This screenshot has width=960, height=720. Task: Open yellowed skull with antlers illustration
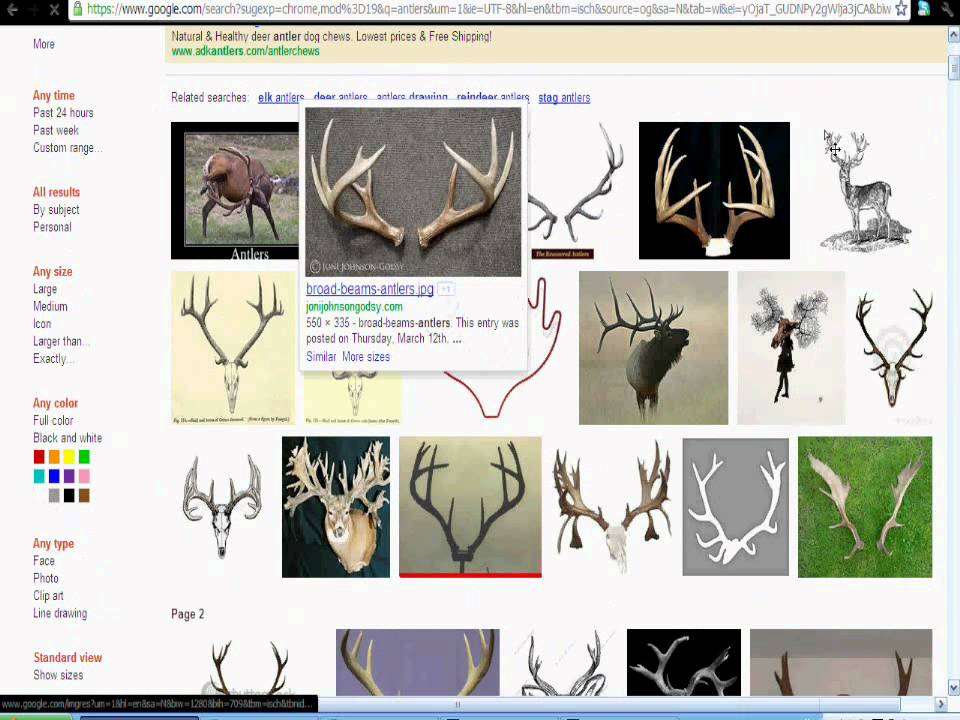(233, 348)
